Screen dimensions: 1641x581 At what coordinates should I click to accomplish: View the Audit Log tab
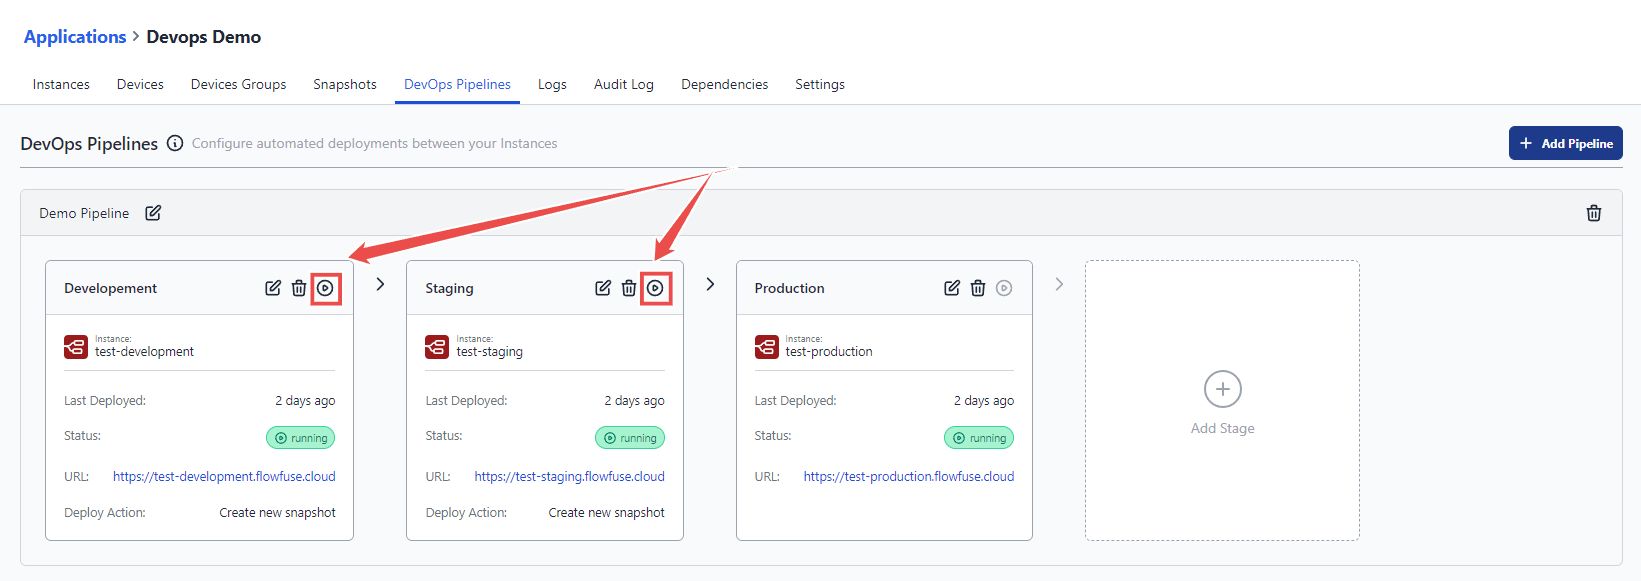(624, 84)
